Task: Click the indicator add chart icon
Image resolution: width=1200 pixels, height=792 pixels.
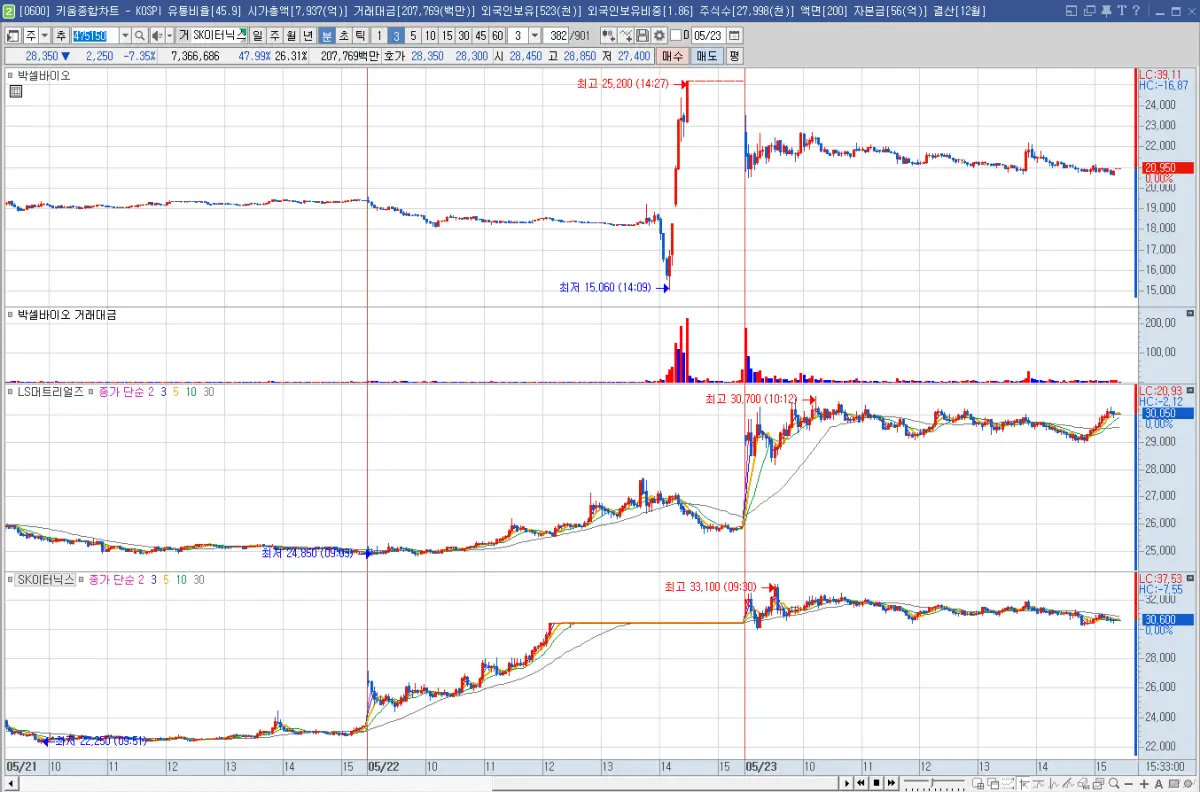Action: point(626,35)
